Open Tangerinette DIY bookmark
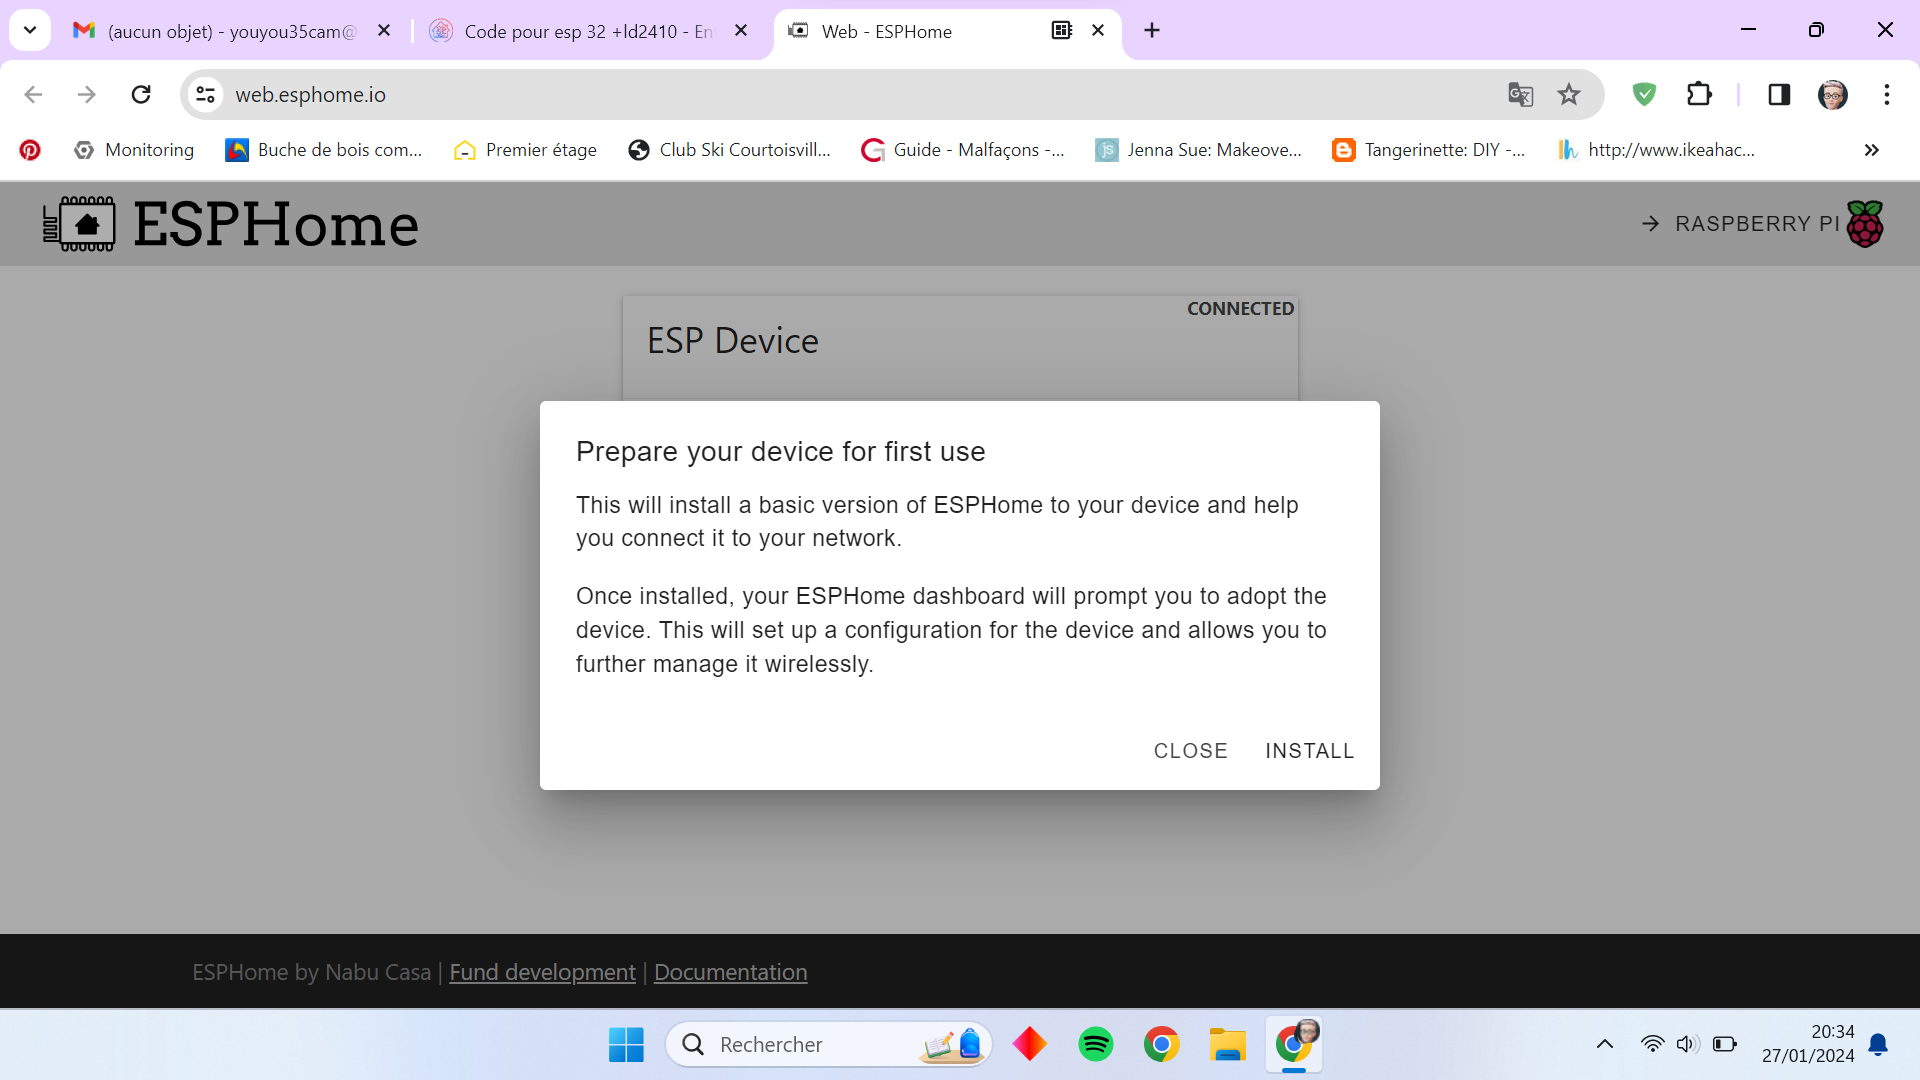1920x1080 pixels. pos(1429,150)
